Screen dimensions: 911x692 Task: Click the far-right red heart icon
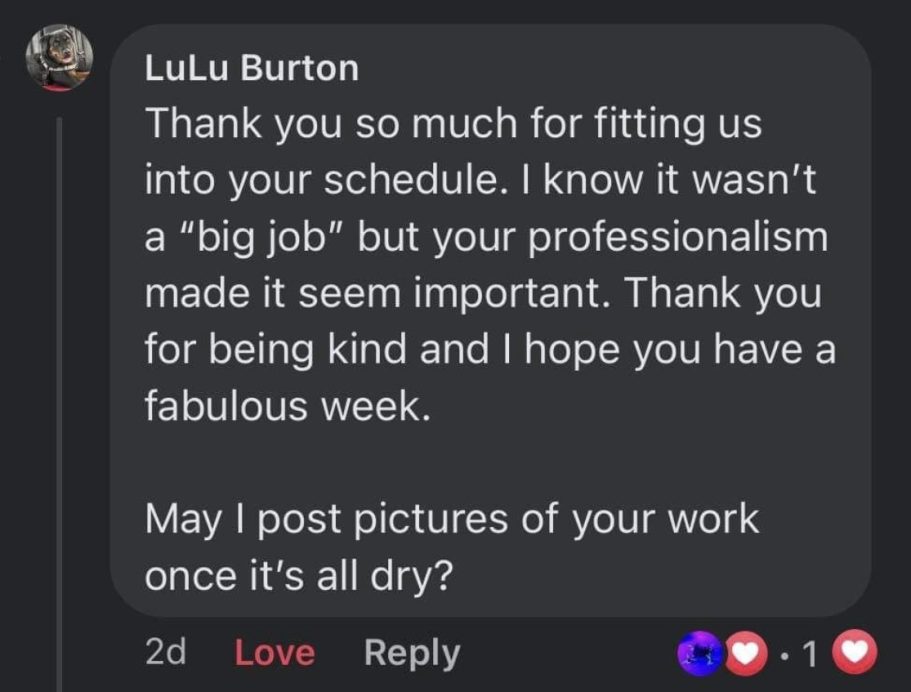pyautogui.click(x=857, y=653)
